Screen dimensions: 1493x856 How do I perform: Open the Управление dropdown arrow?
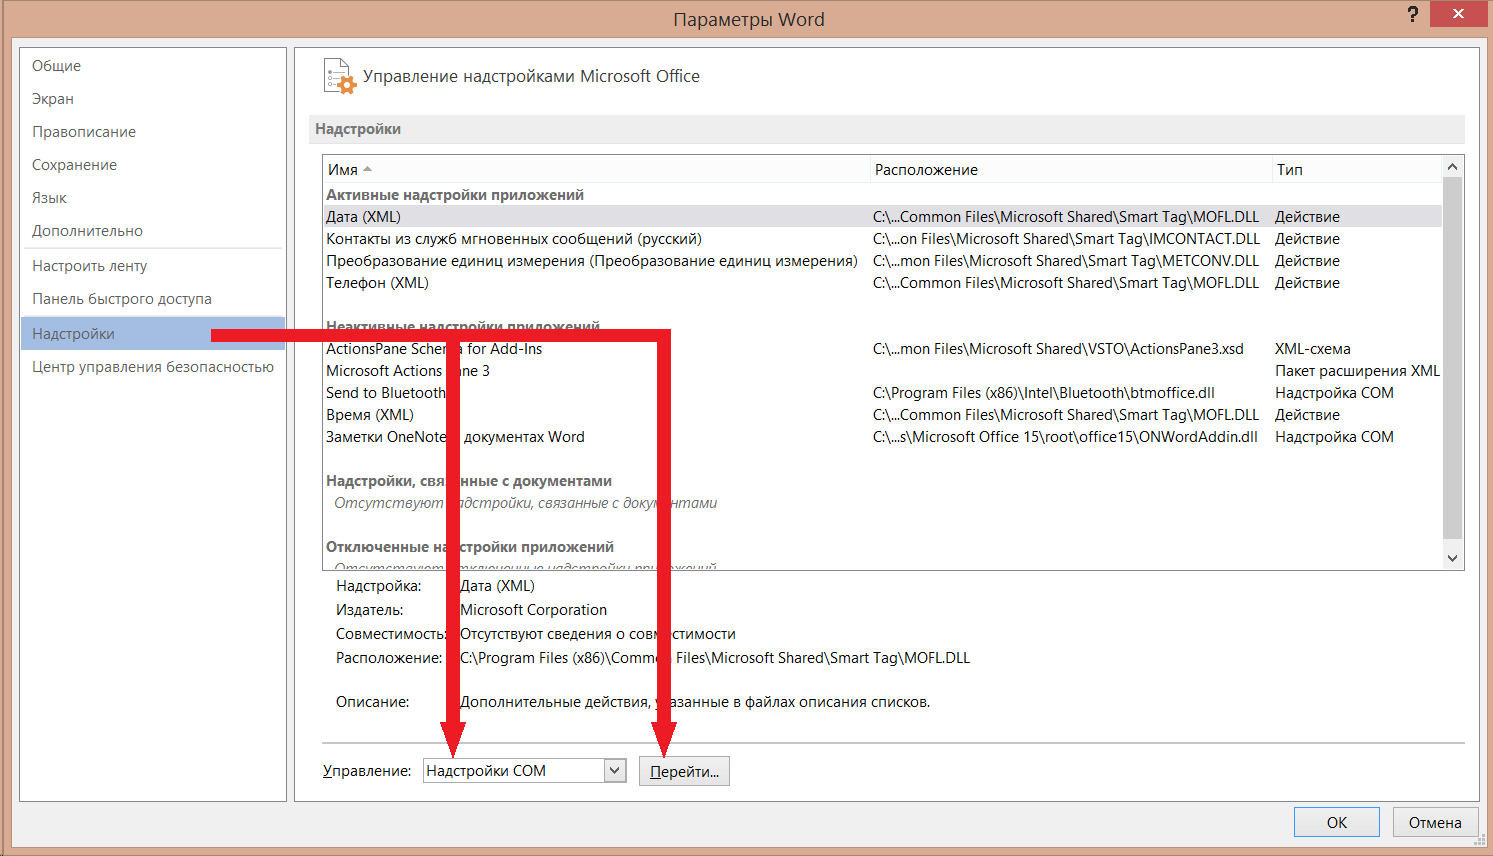click(x=615, y=770)
